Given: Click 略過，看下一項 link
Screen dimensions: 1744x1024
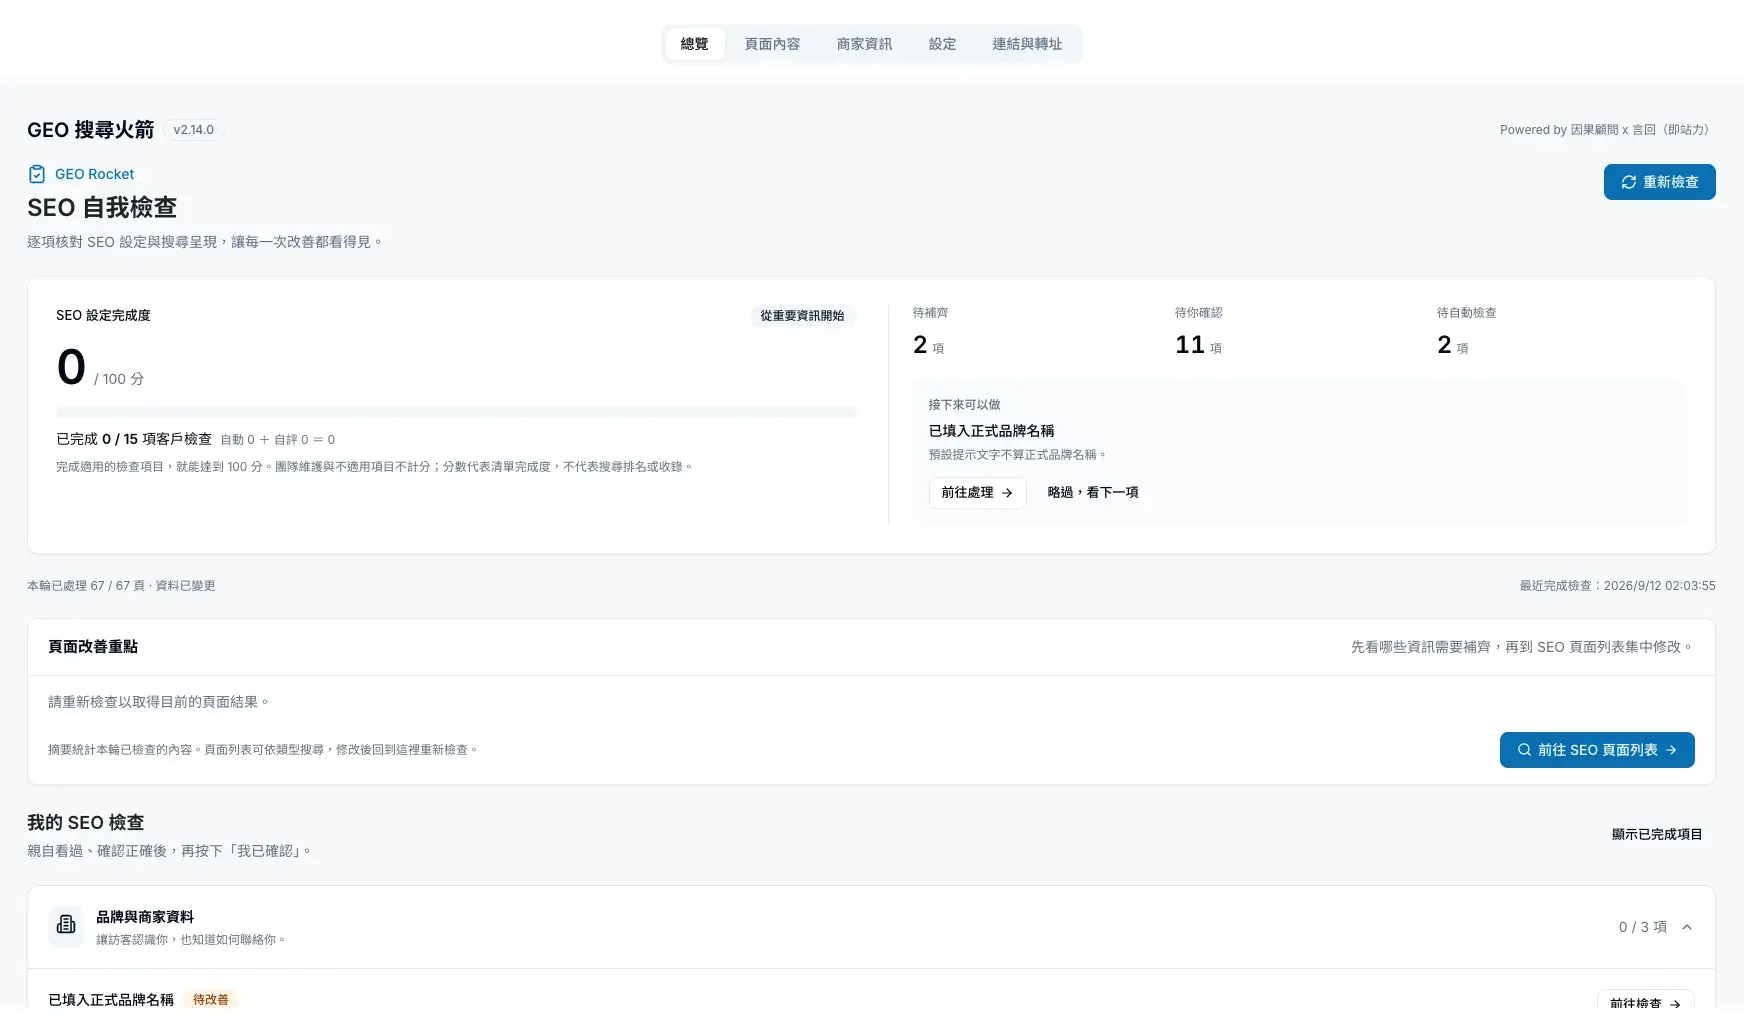Looking at the screenshot, I should coord(1093,492).
